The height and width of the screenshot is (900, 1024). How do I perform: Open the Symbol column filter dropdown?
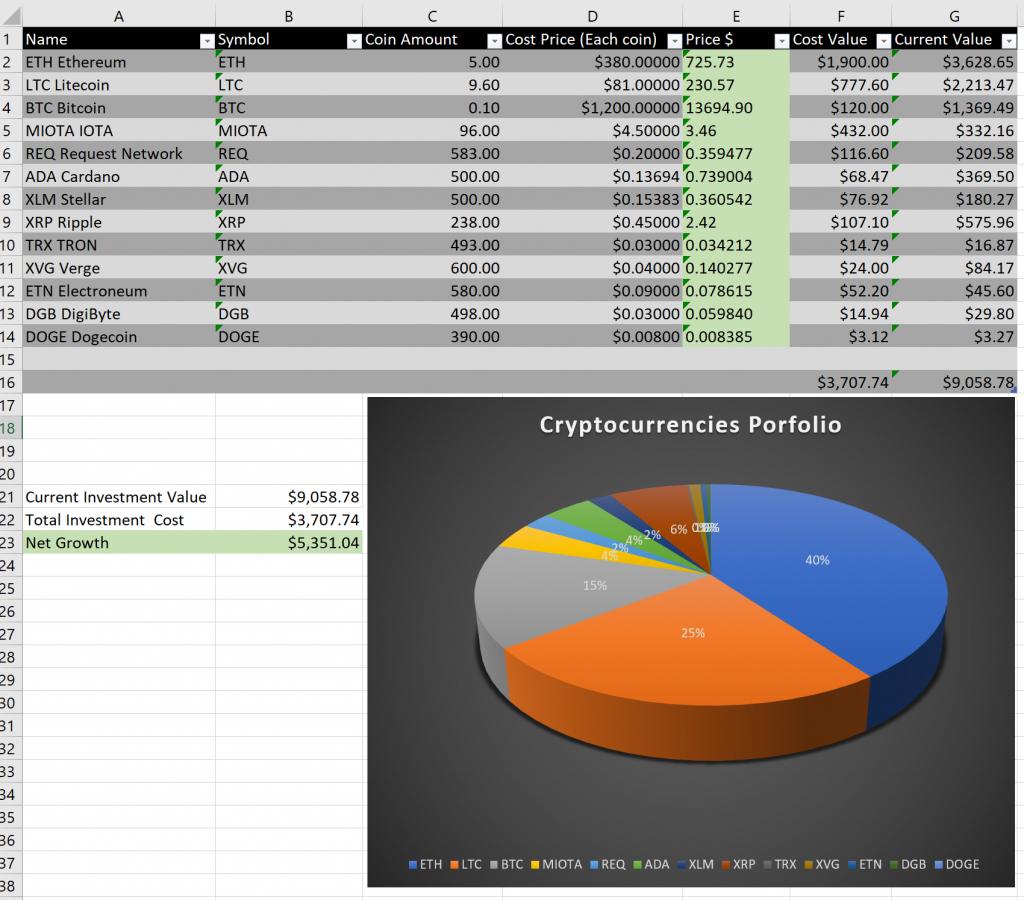coord(354,40)
